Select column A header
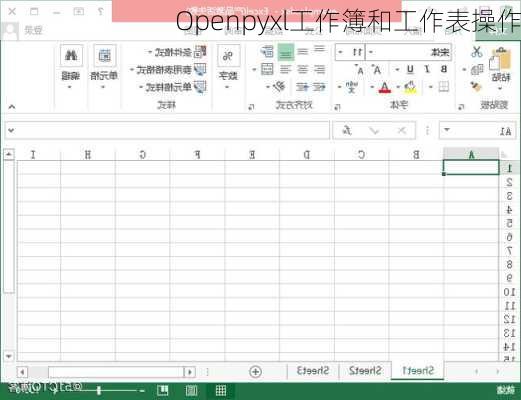 tap(471, 154)
